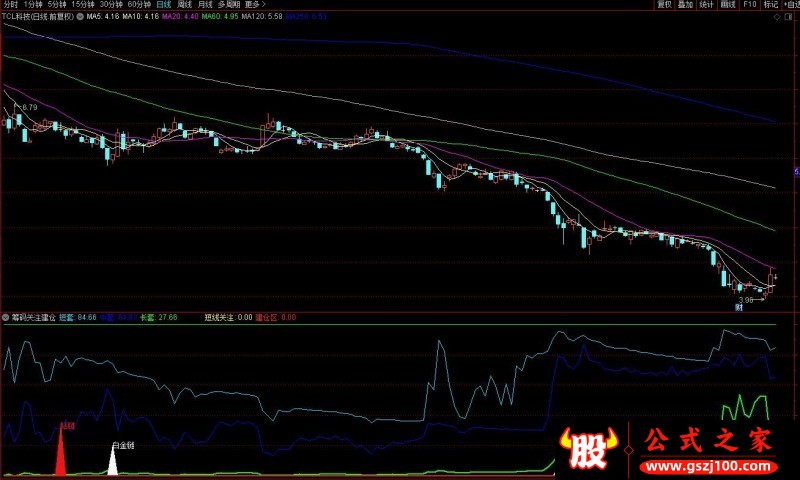Viewport: 800px width, 480px height.
Task: Click the round icon next to 筹码关注建仓
Action: tap(5, 317)
